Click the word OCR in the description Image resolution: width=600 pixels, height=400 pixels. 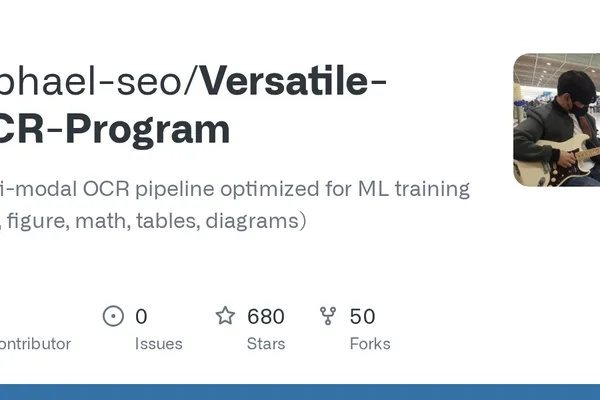point(106,189)
